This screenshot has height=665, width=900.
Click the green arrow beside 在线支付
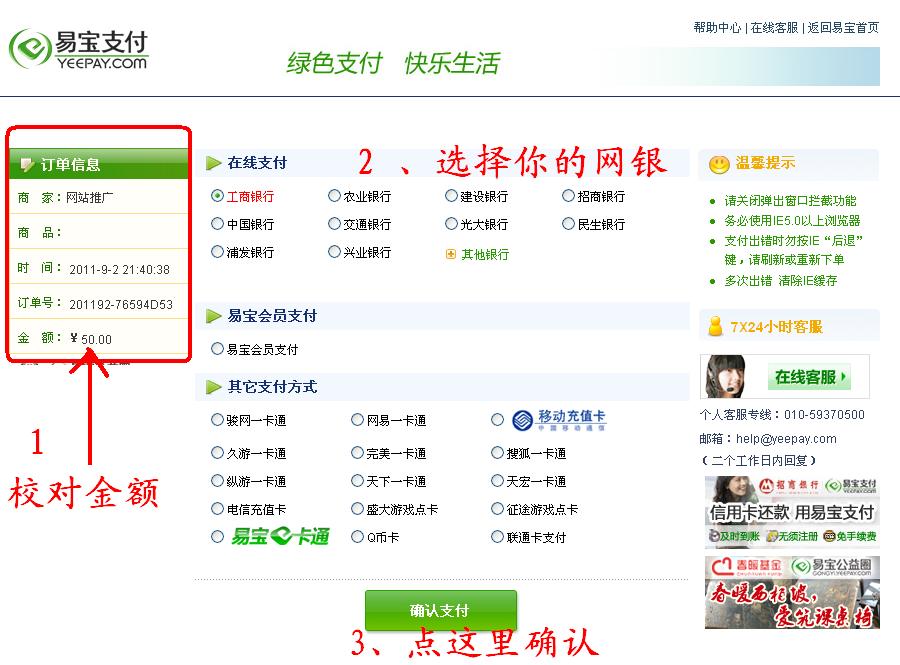coord(214,163)
